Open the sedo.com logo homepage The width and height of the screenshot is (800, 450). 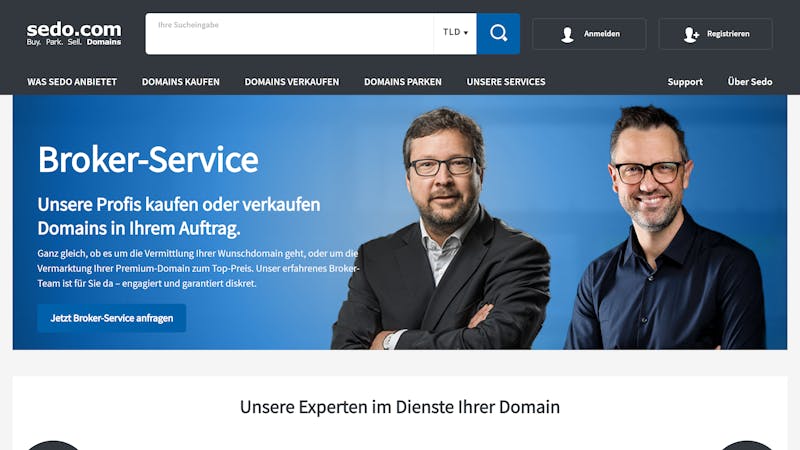point(74,34)
